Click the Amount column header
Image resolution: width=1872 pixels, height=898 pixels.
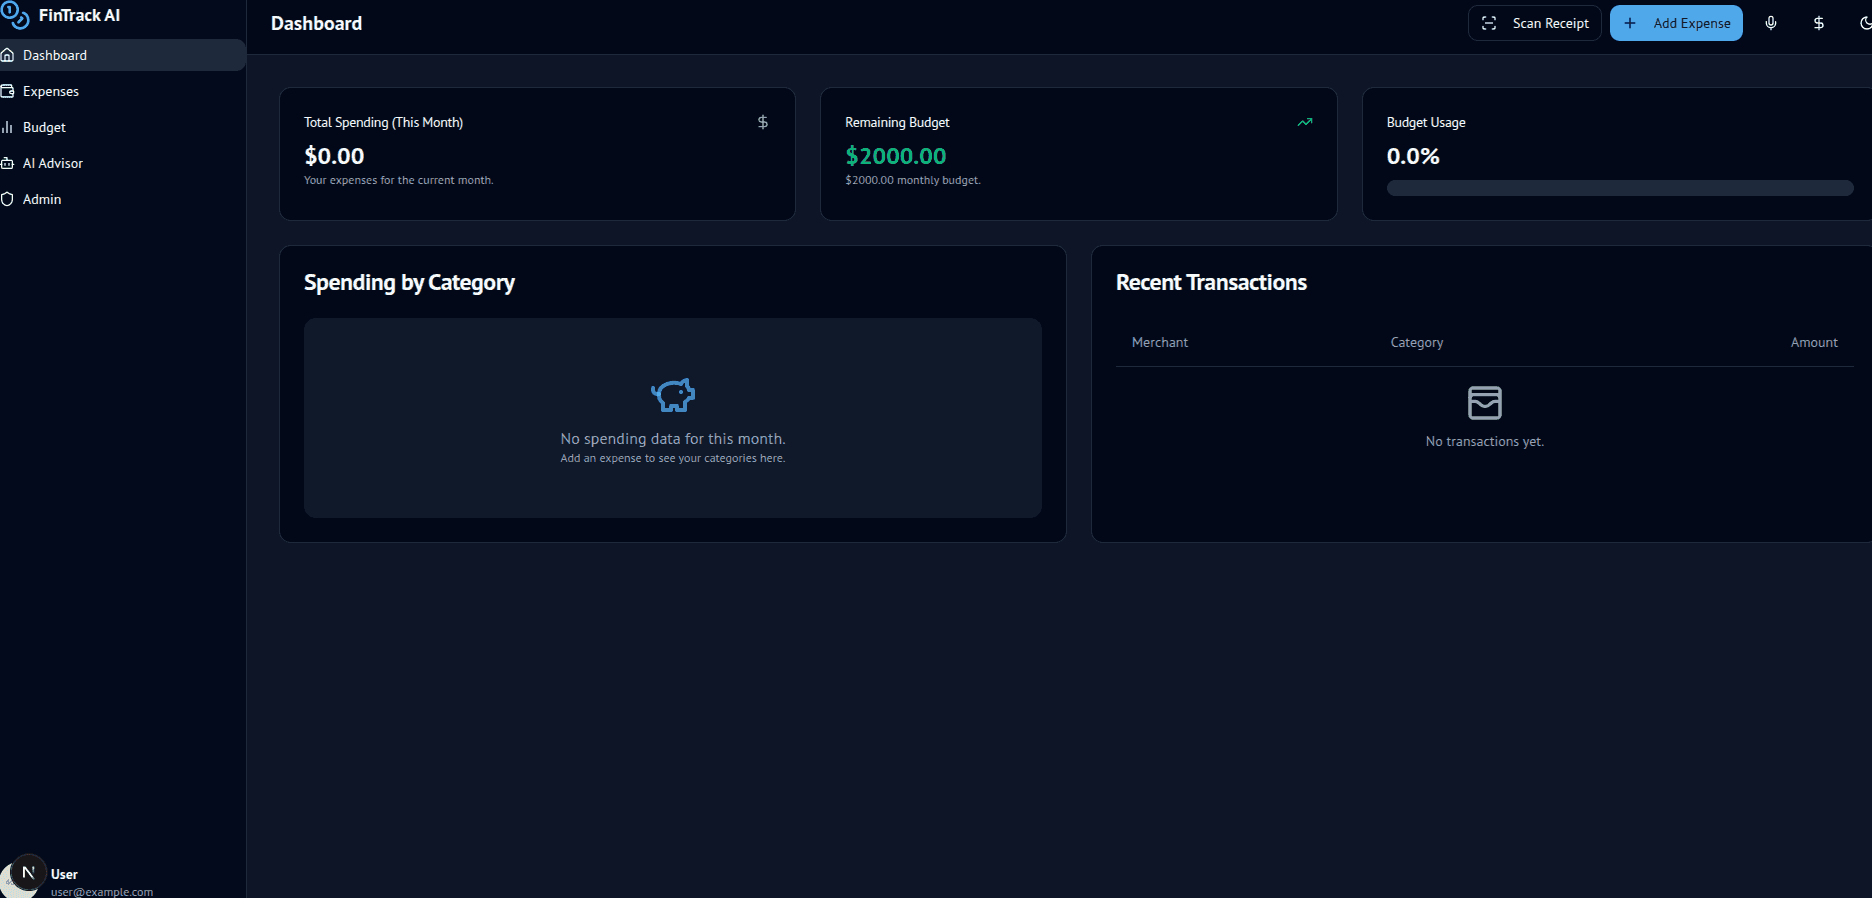coord(1814,342)
